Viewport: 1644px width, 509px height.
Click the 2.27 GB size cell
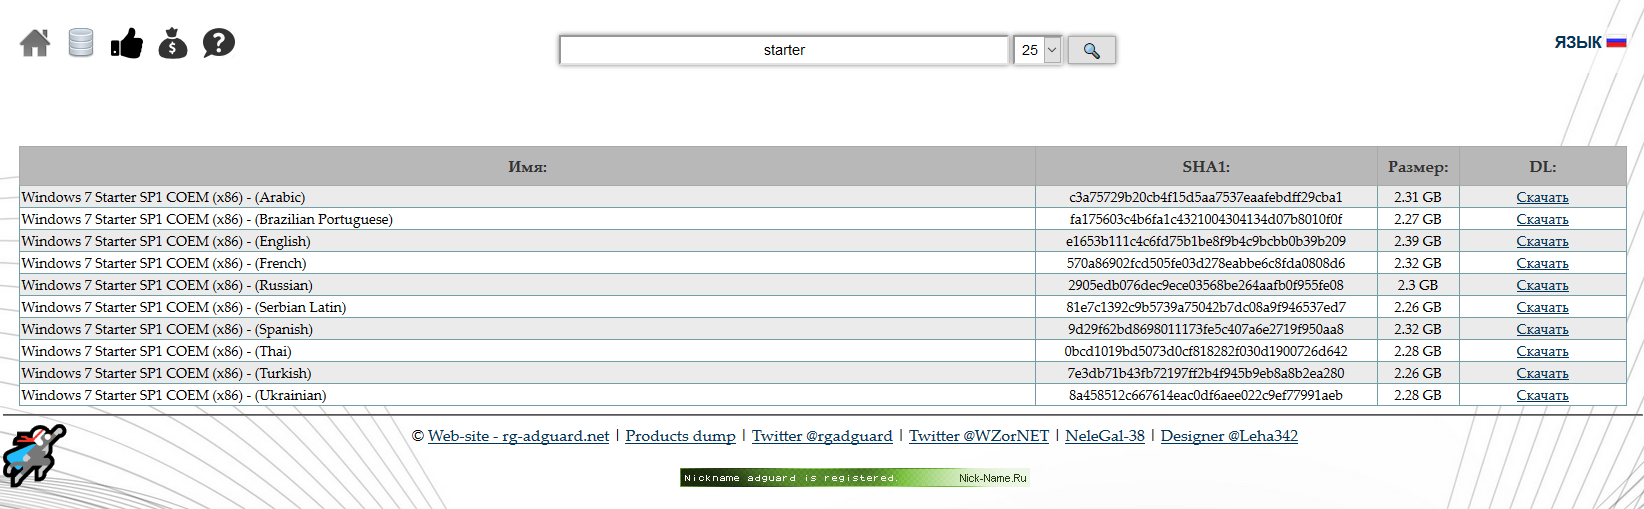tap(1418, 219)
